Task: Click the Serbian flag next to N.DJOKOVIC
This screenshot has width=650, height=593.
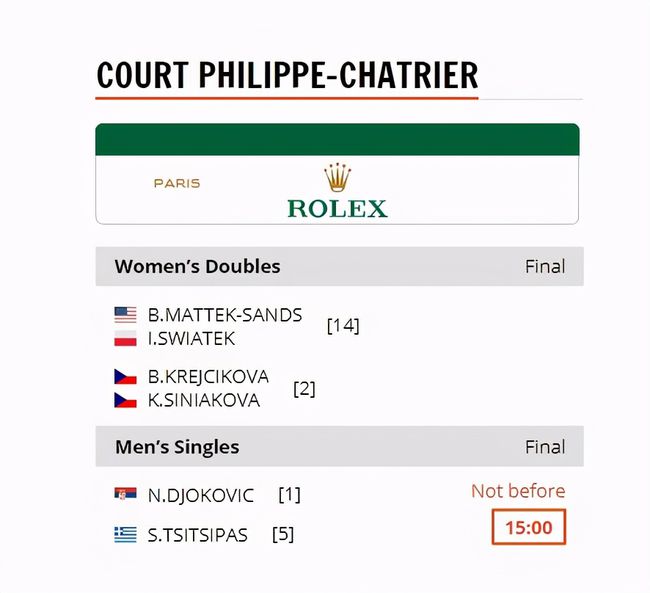Action: (x=125, y=495)
